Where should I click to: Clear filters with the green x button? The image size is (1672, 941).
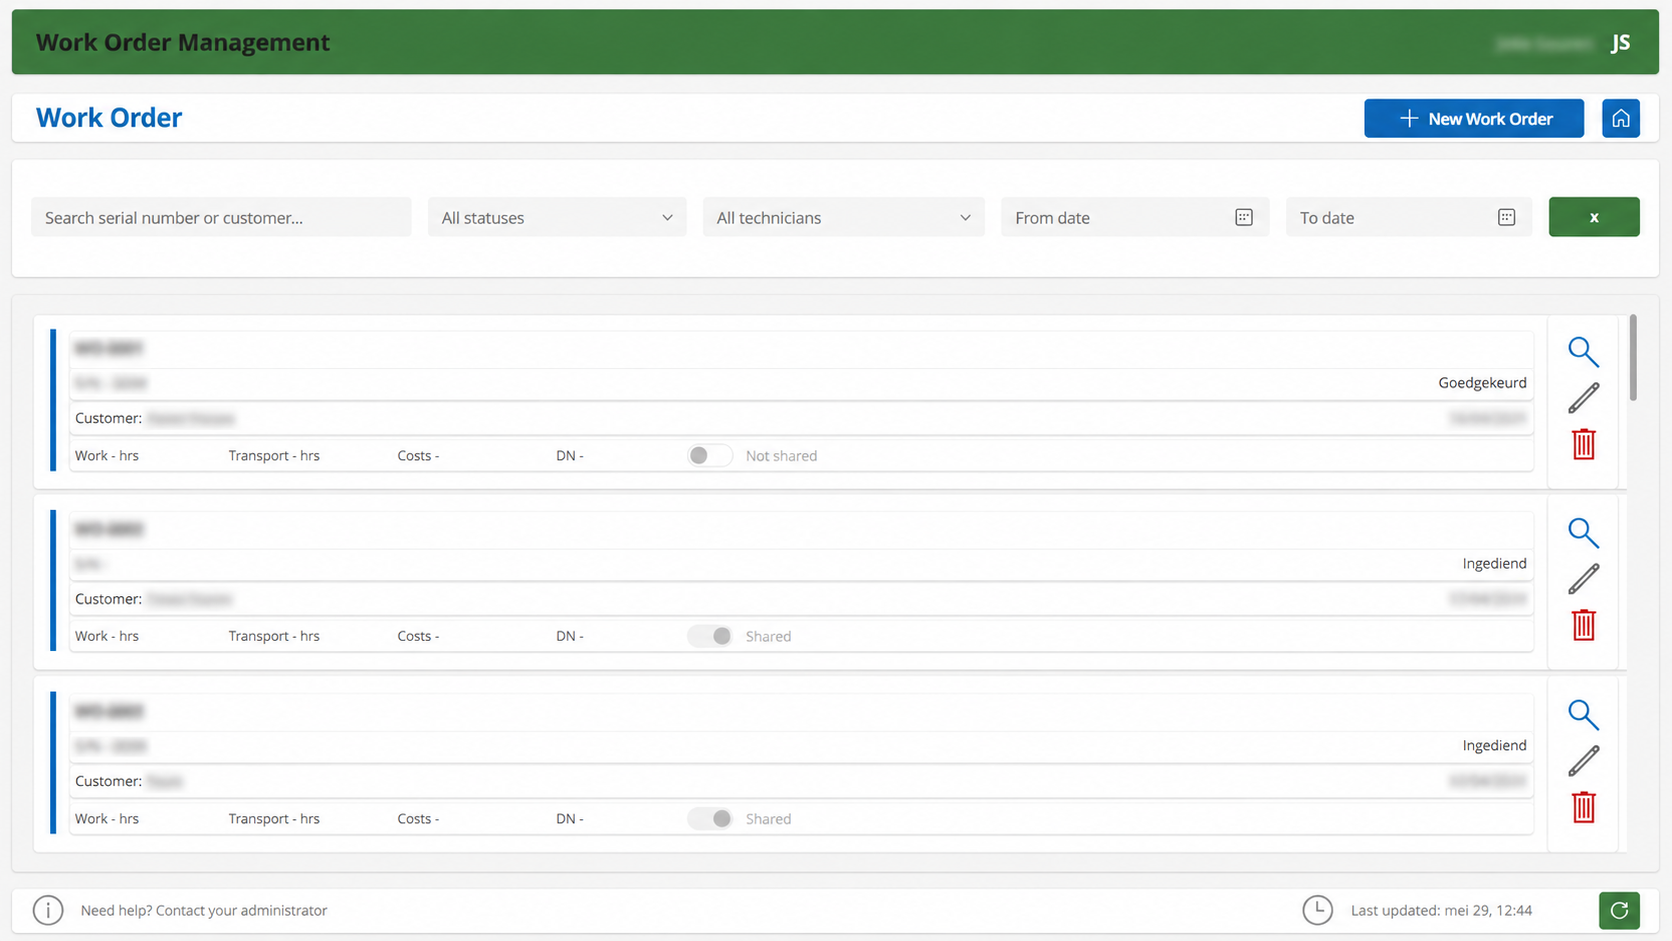pyautogui.click(x=1593, y=217)
